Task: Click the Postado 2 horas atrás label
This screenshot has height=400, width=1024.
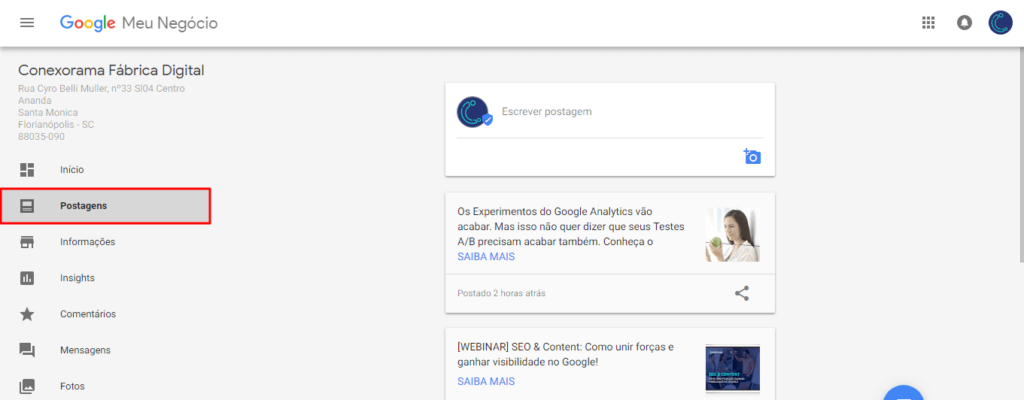Action: 502,293
